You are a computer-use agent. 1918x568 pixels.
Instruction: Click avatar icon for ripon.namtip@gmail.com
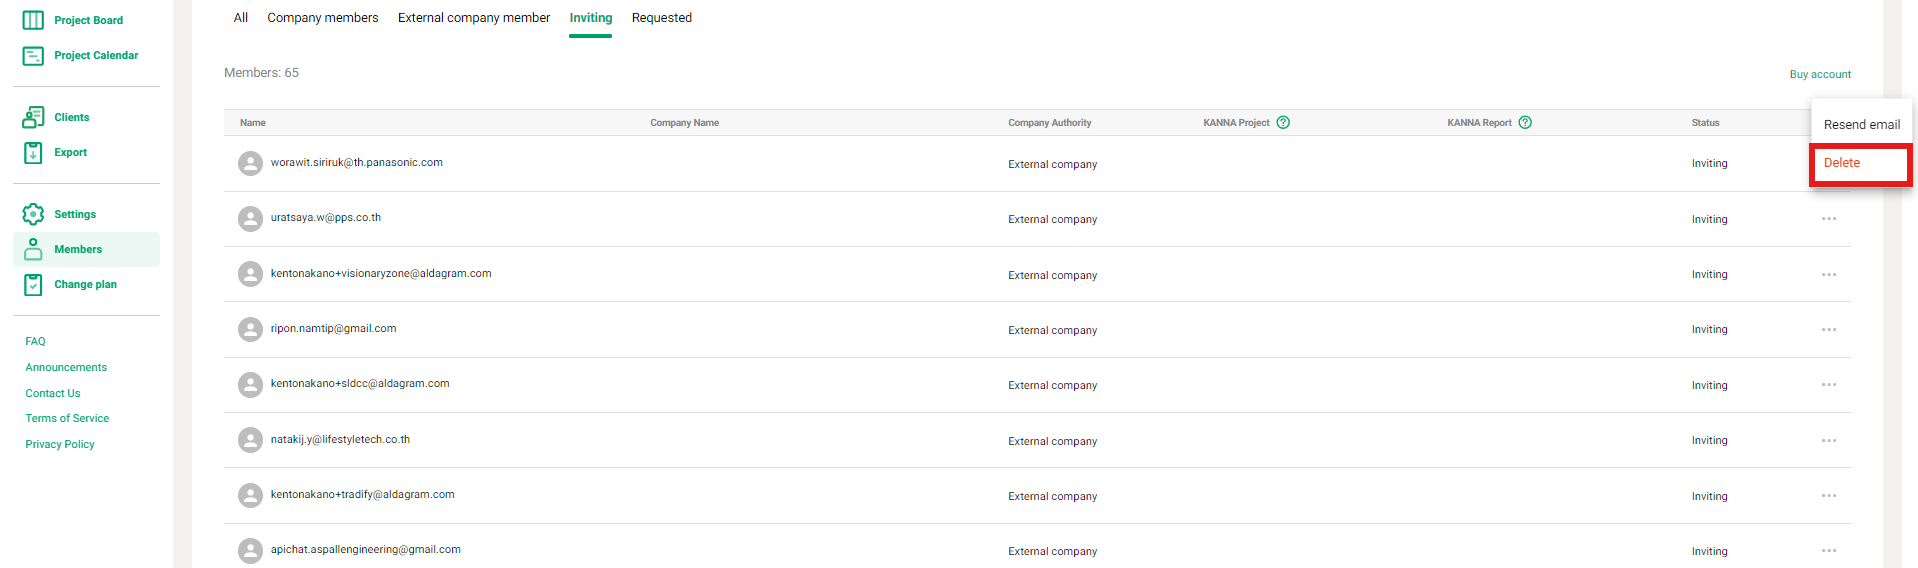click(x=250, y=329)
